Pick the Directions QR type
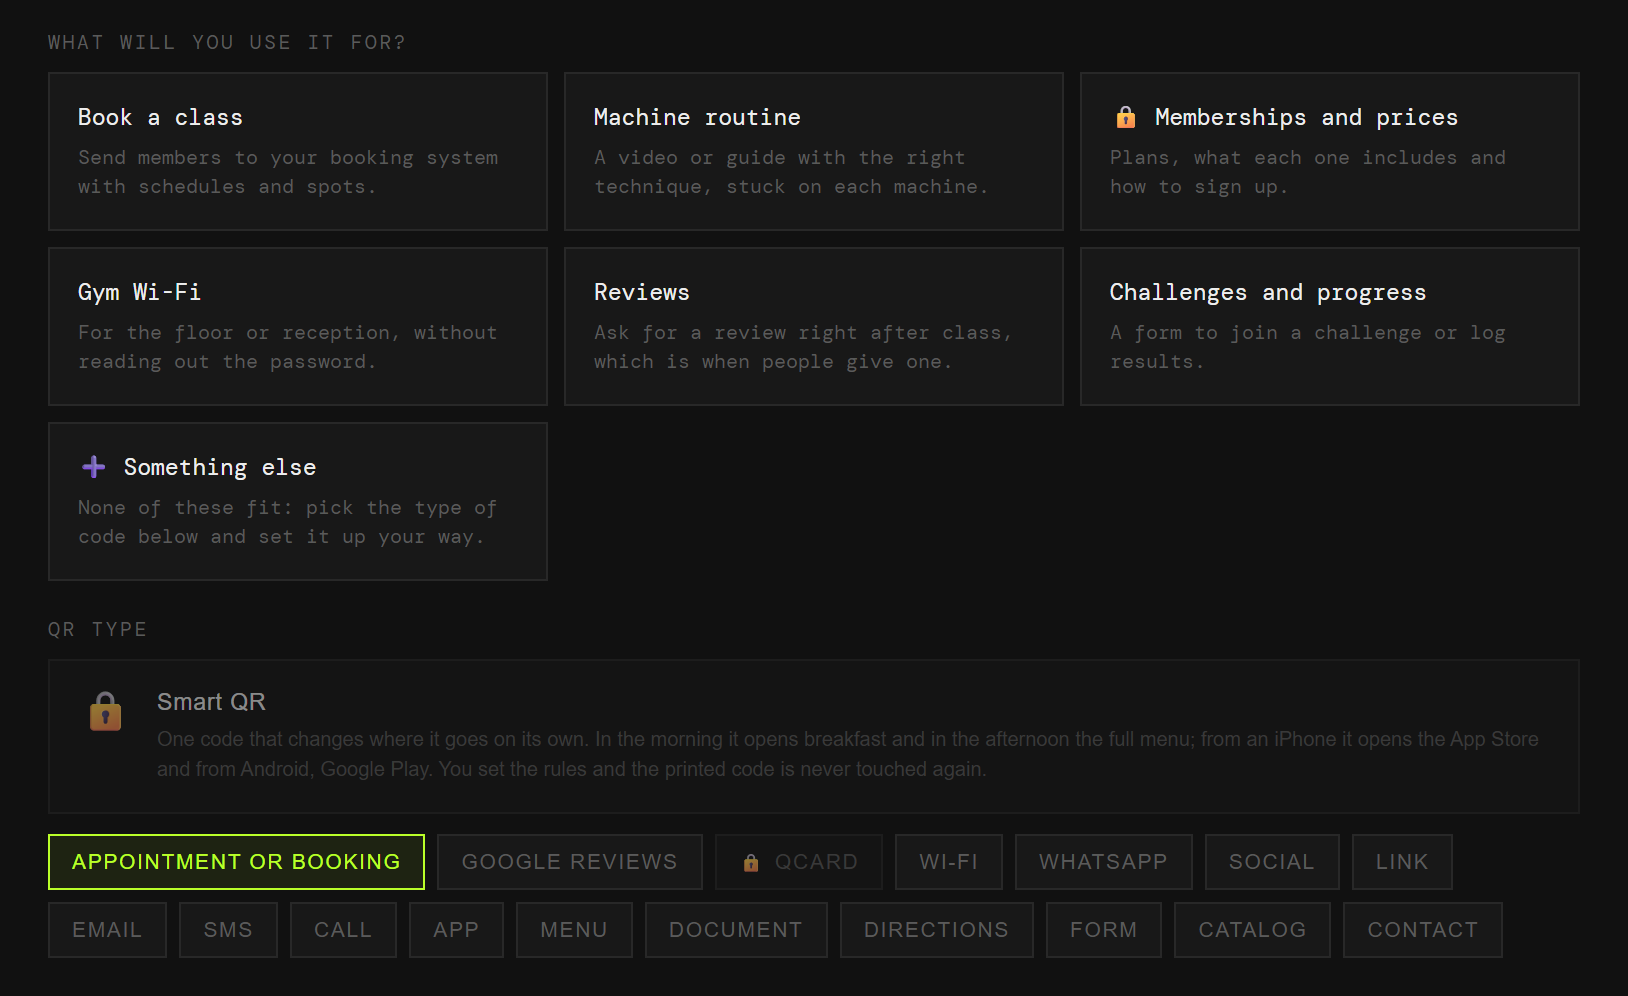Viewport: 1628px width, 996px height. pyautogui.click(x=937, y=930)
